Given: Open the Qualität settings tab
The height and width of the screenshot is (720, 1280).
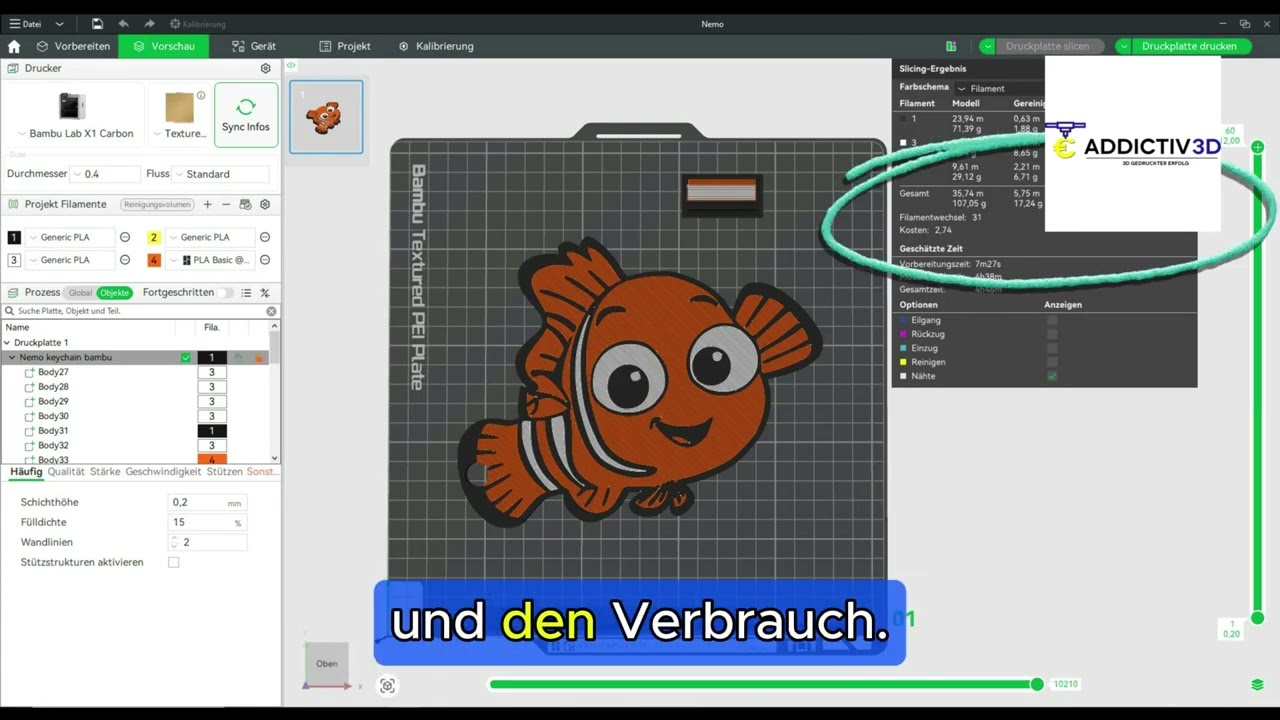Looking at the screenshot, I should tap(66, 471).
